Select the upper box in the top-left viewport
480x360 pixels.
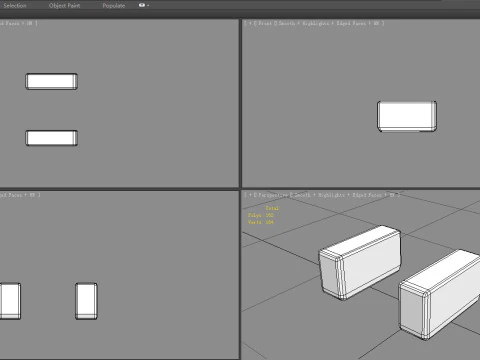(x=51, y=81)
